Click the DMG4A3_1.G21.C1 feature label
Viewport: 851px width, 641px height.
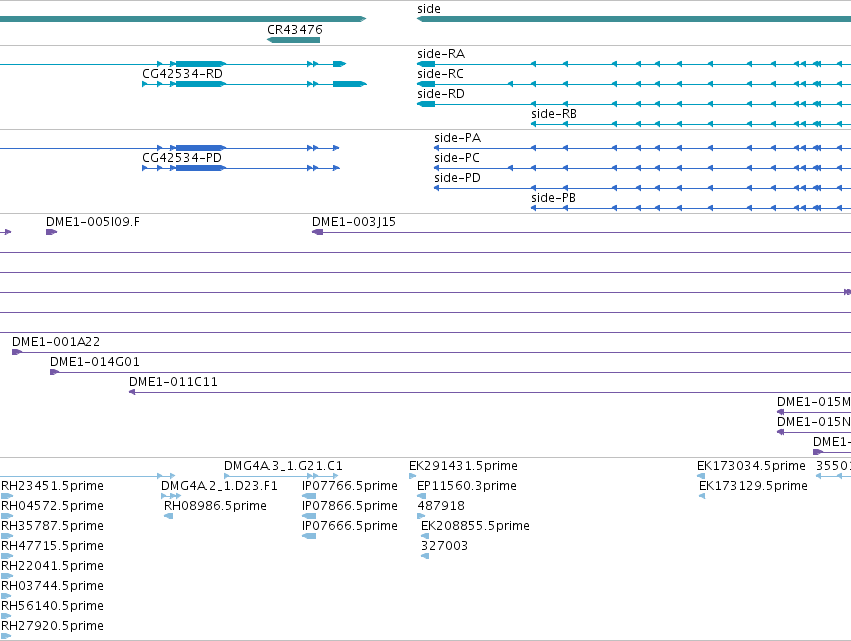pos(283,466)
